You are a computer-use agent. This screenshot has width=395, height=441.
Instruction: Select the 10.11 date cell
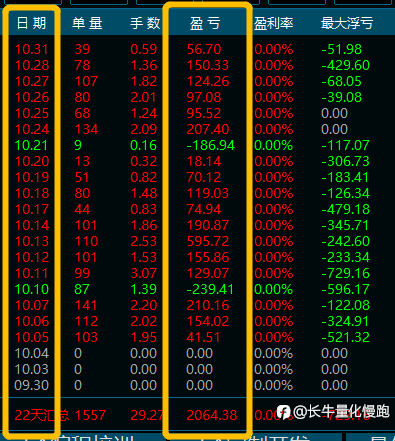click(32, 273)
